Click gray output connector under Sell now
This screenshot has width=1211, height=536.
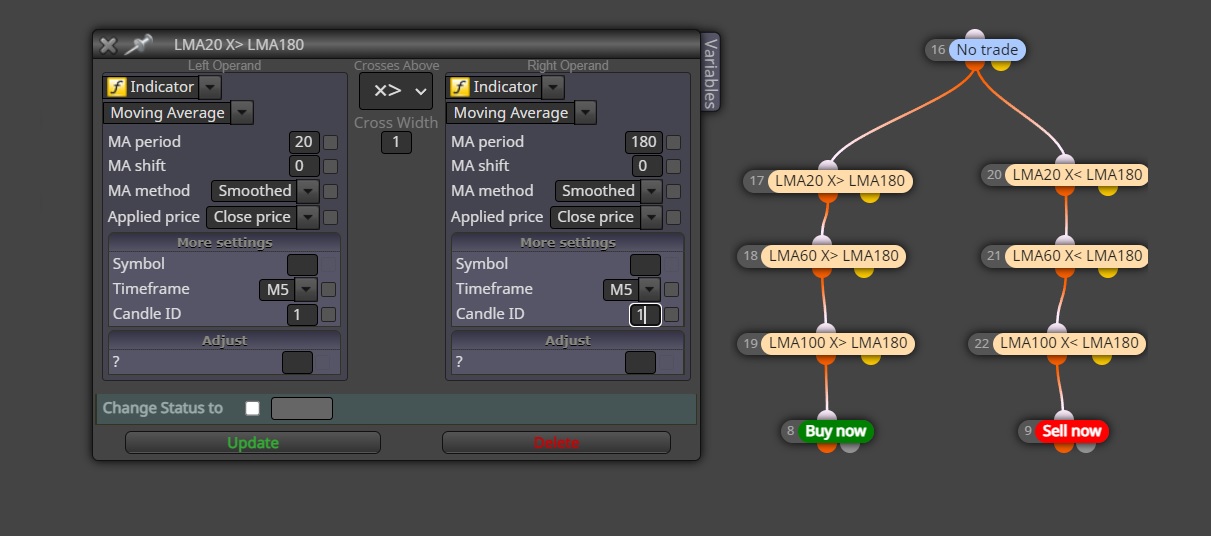click(x=1086, y=445)
